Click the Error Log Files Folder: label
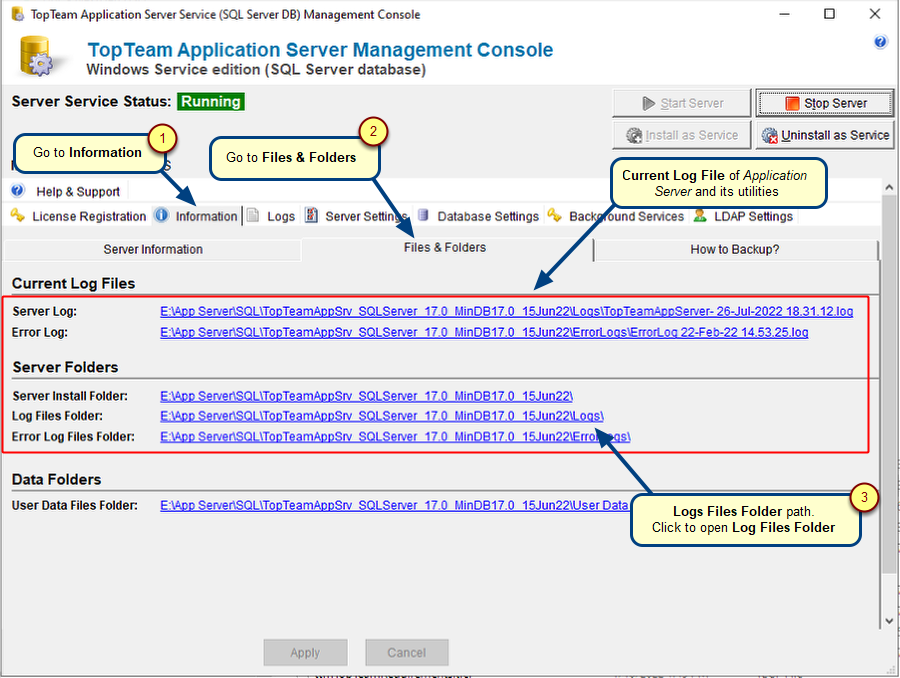 click(73, 437)
